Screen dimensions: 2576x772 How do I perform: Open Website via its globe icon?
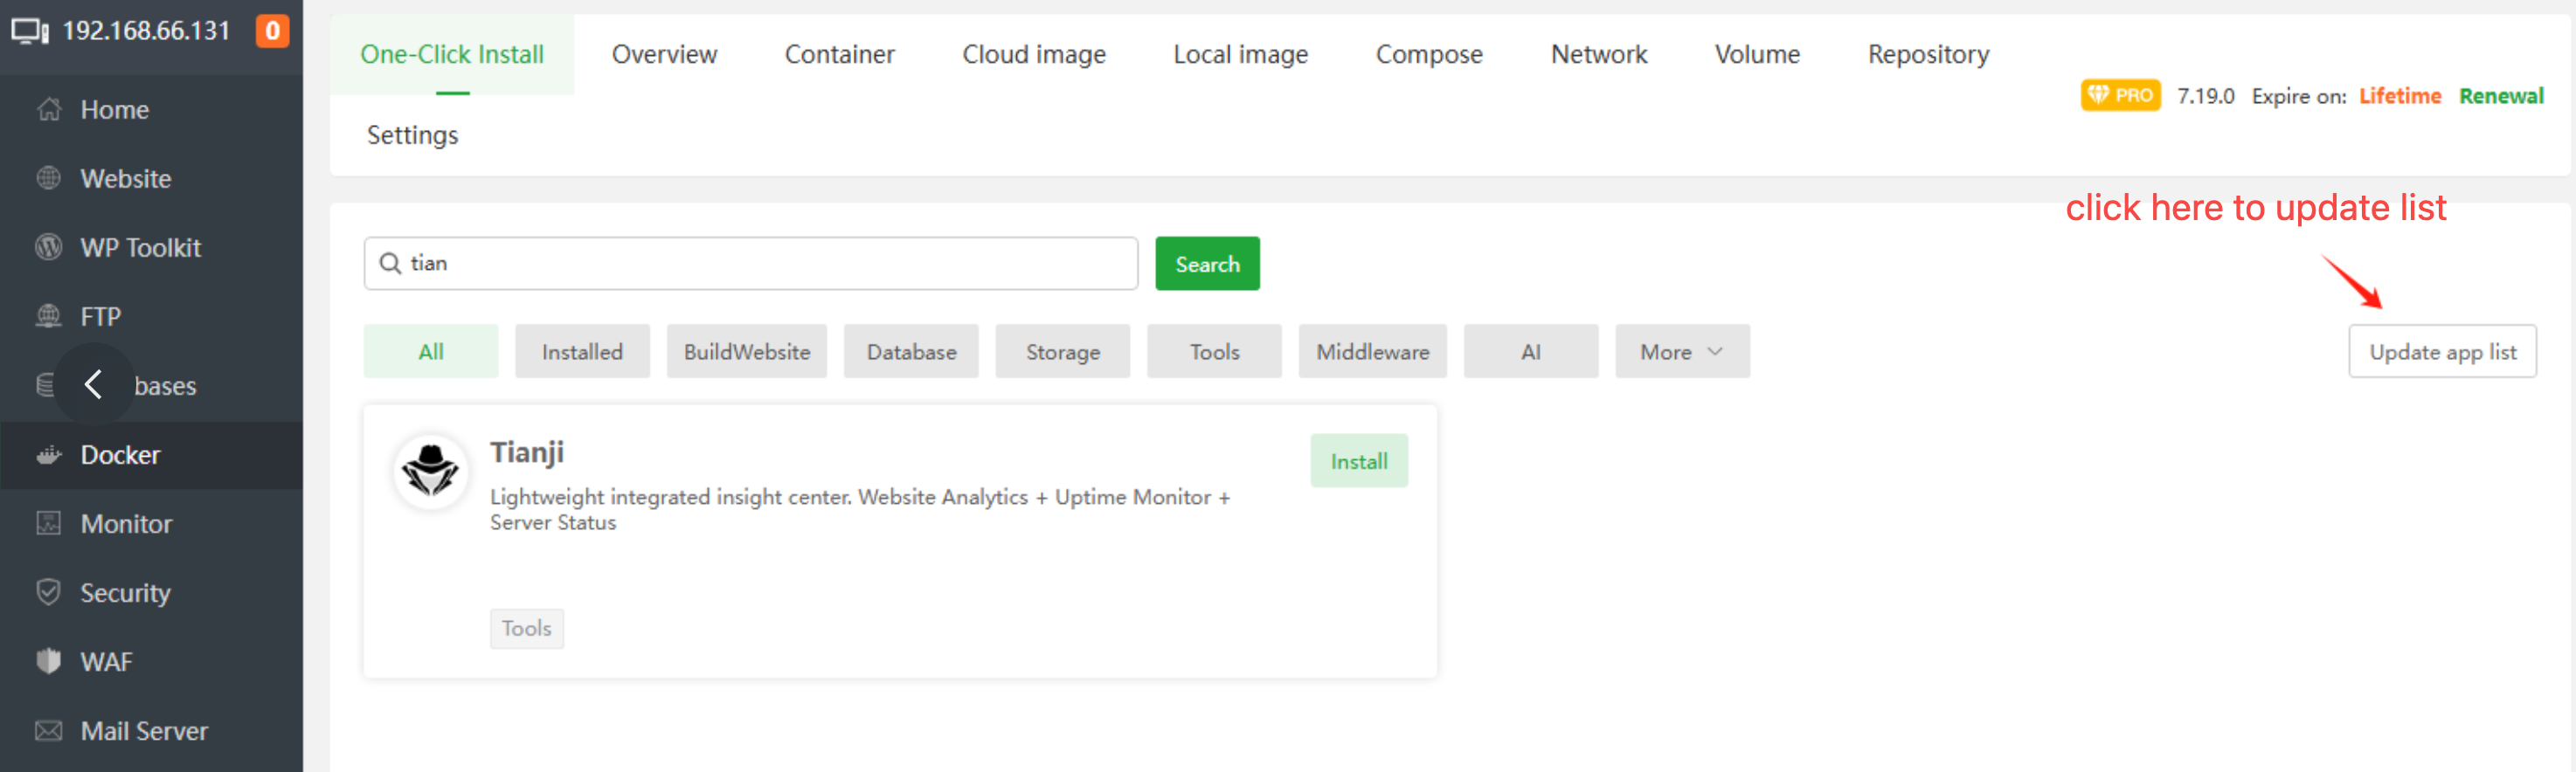pos(48,179)
